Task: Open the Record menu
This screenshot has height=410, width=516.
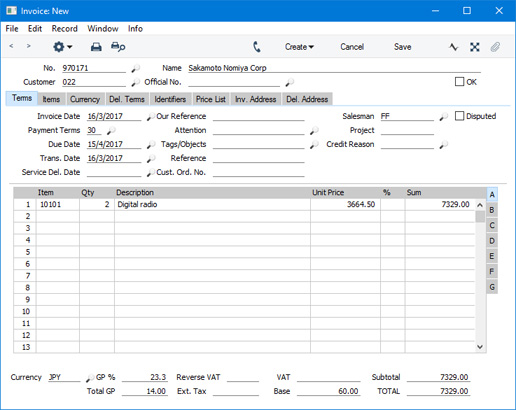Action: 65,29
